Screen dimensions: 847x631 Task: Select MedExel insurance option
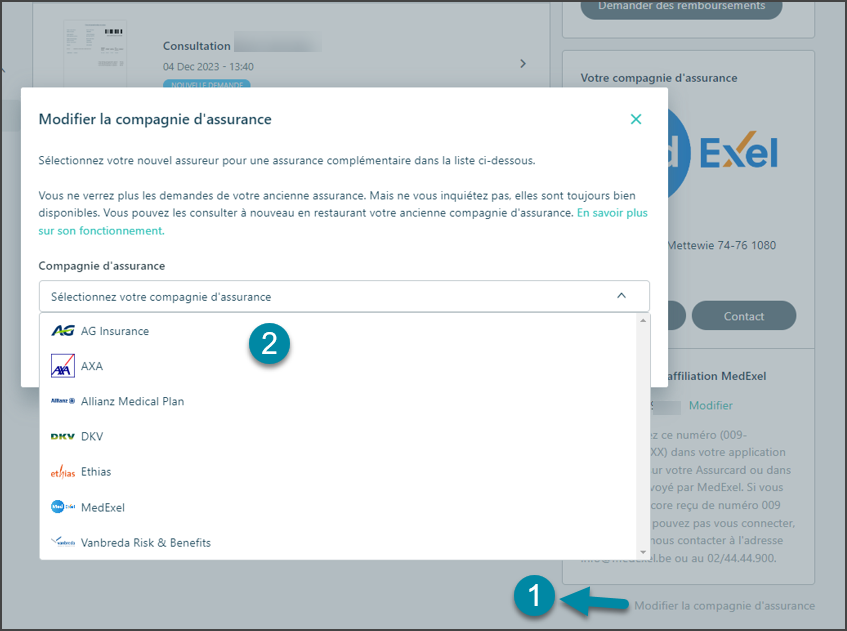click(338, 507)
